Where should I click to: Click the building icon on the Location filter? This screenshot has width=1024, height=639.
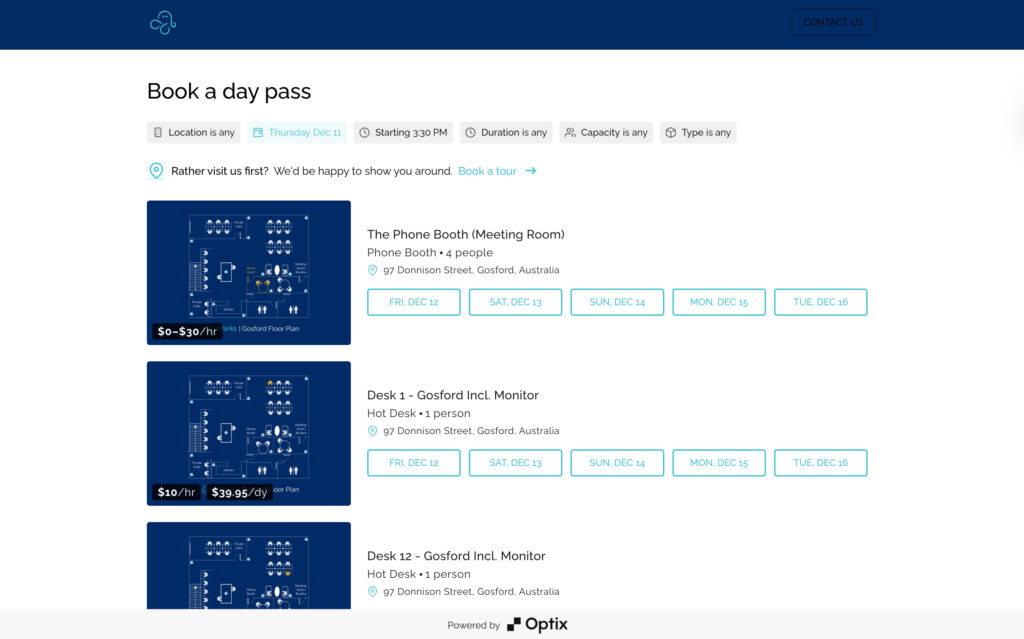(x=159, y=132)
